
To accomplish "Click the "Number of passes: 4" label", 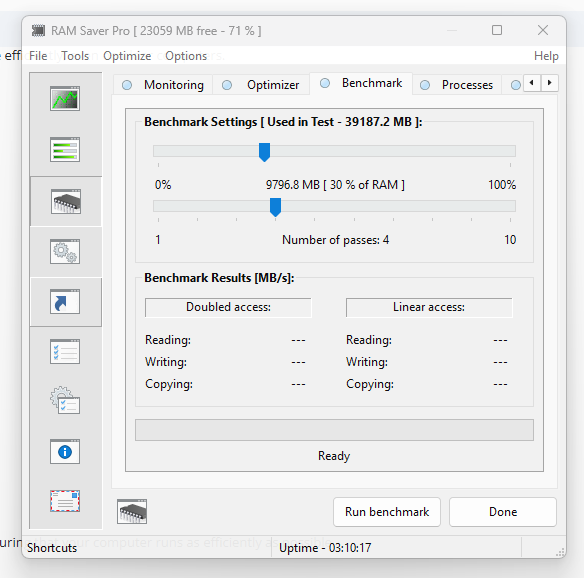I will [335, 240].
